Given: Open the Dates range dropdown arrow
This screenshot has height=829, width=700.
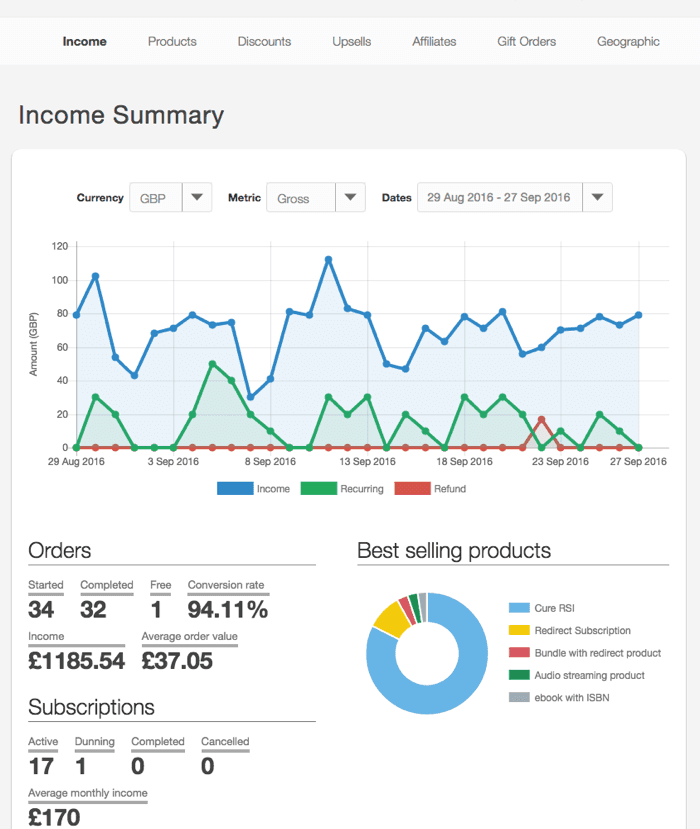Looking at the screenshot, I should tap(597, 197).
